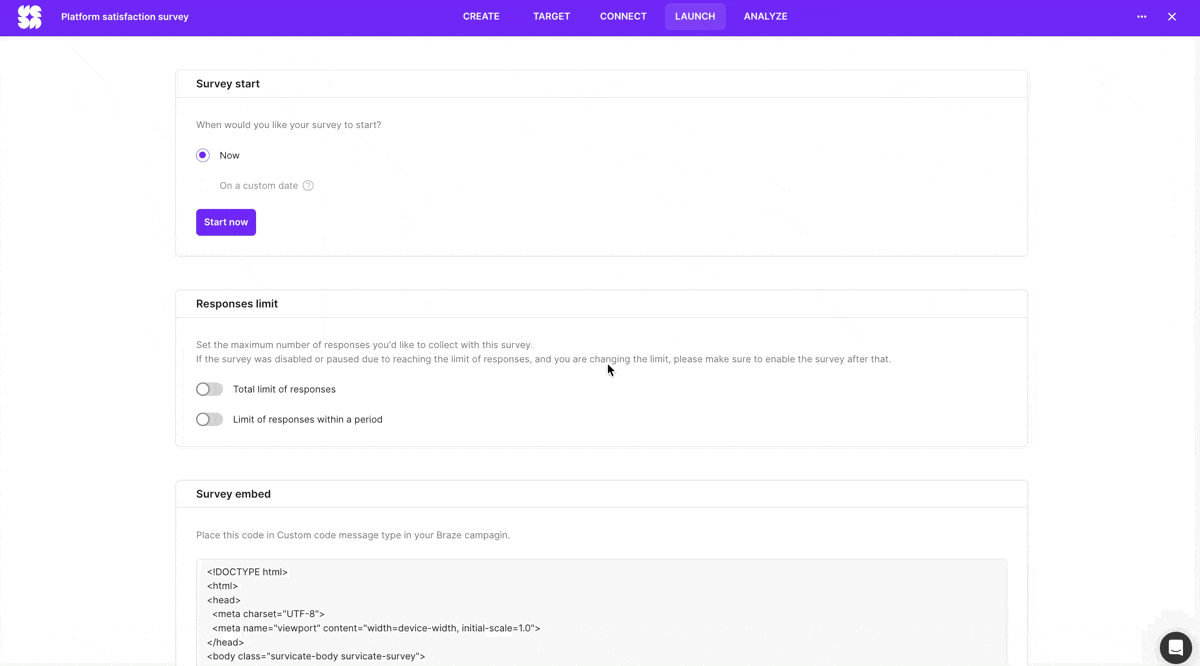Click the 'Responses limit' section header
The width and height of the screenshot is (1200, 666).
pos(237,303)
